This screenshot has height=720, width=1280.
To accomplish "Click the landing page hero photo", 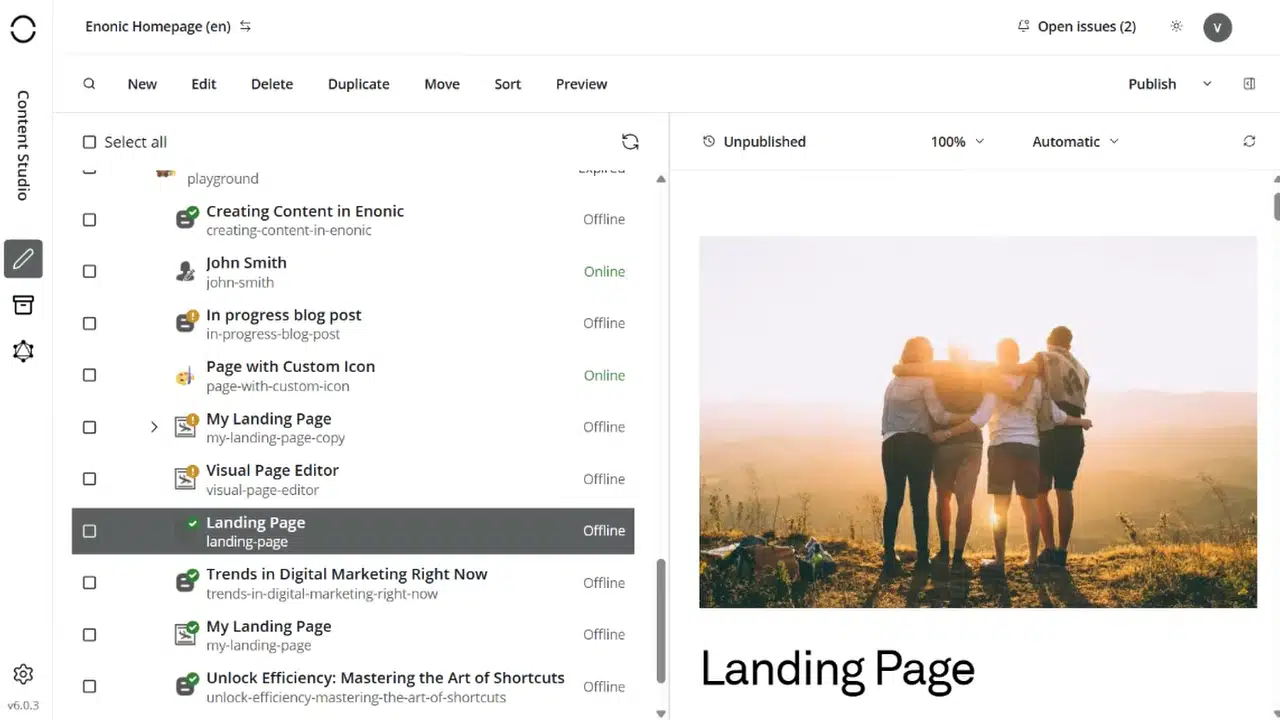I will tap(978, 422).
